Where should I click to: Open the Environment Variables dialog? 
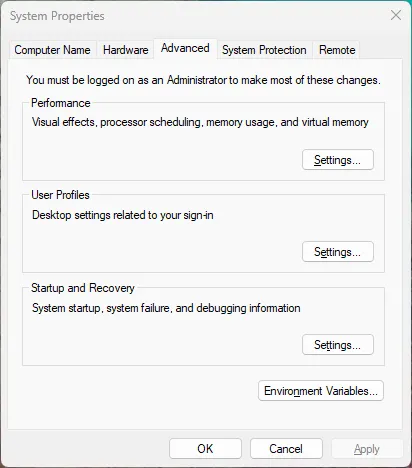click(321, 391)
